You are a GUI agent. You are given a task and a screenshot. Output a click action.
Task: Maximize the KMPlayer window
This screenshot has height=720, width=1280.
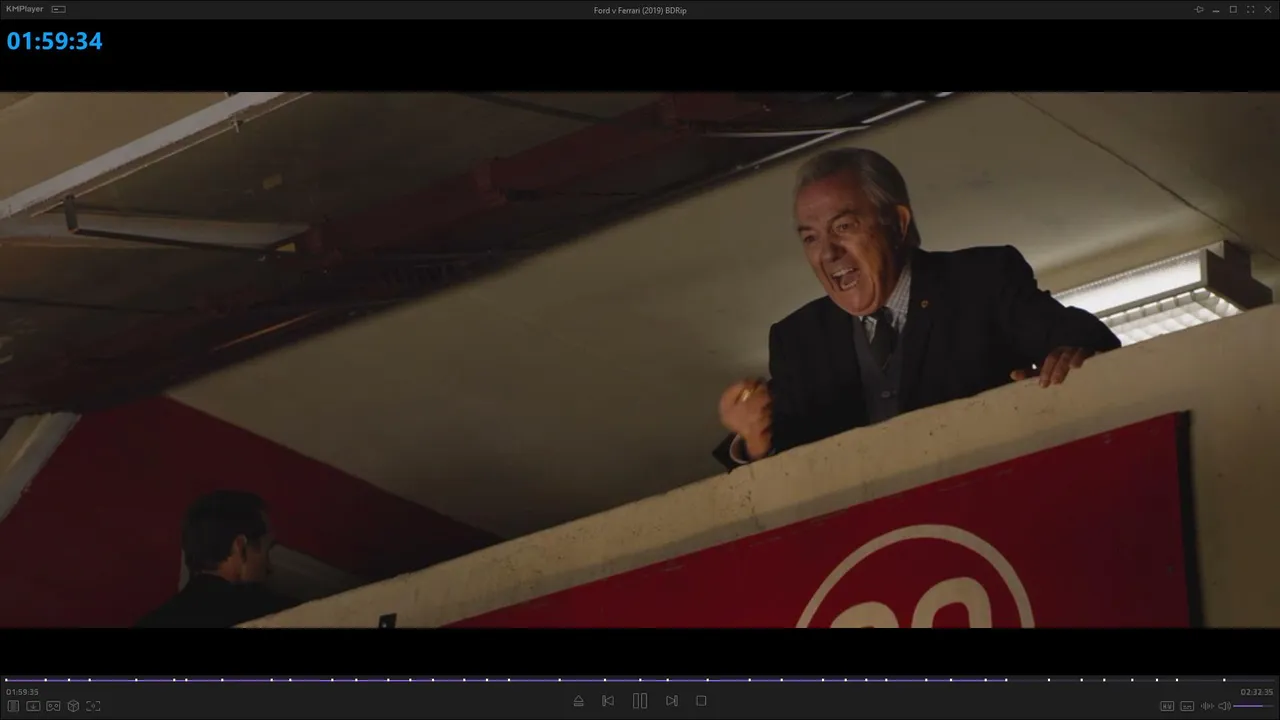(1233, 9)
